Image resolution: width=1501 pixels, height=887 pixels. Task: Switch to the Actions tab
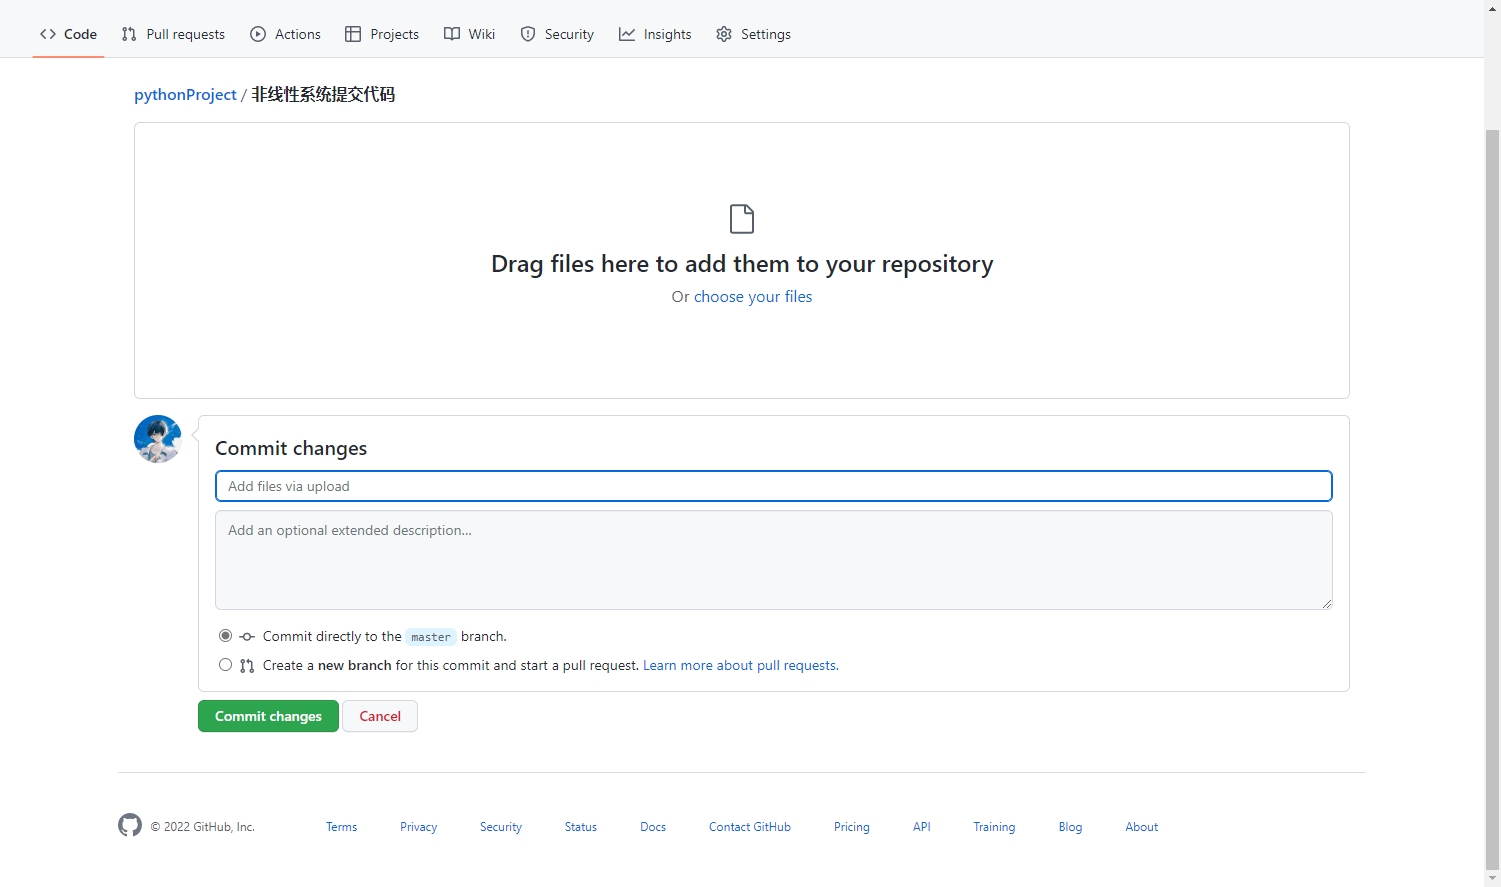click(285, 34)
